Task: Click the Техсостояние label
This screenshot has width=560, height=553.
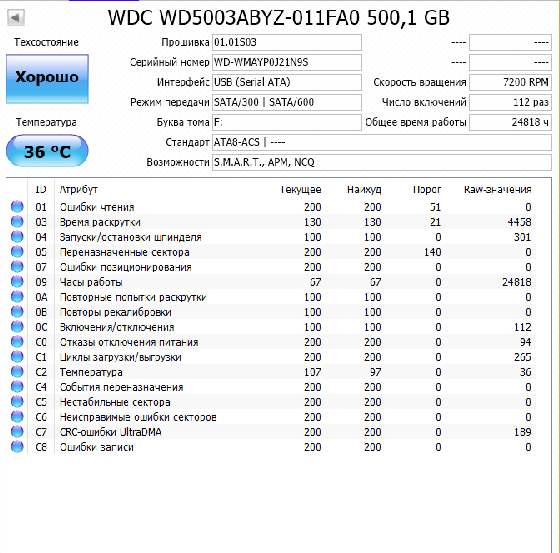Action: click(46, 43)
